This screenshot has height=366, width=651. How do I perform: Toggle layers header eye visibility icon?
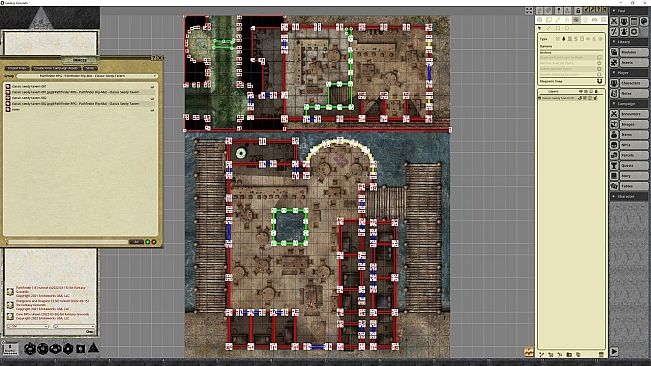581,91
